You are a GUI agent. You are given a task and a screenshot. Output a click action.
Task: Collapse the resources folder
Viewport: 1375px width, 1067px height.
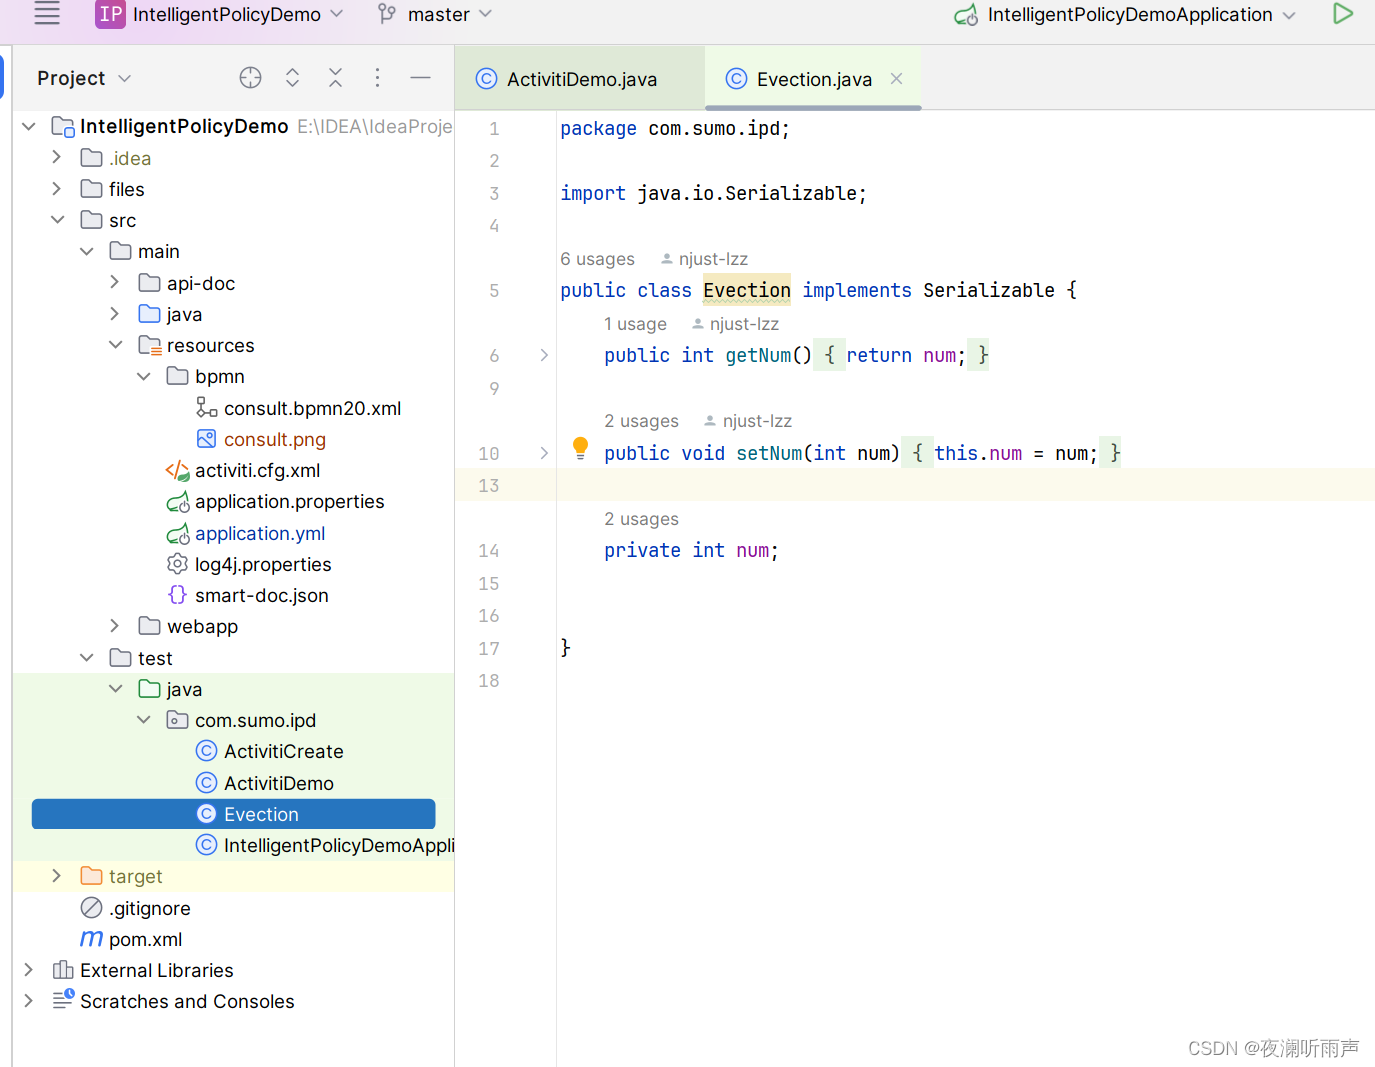tap(115, 345)
